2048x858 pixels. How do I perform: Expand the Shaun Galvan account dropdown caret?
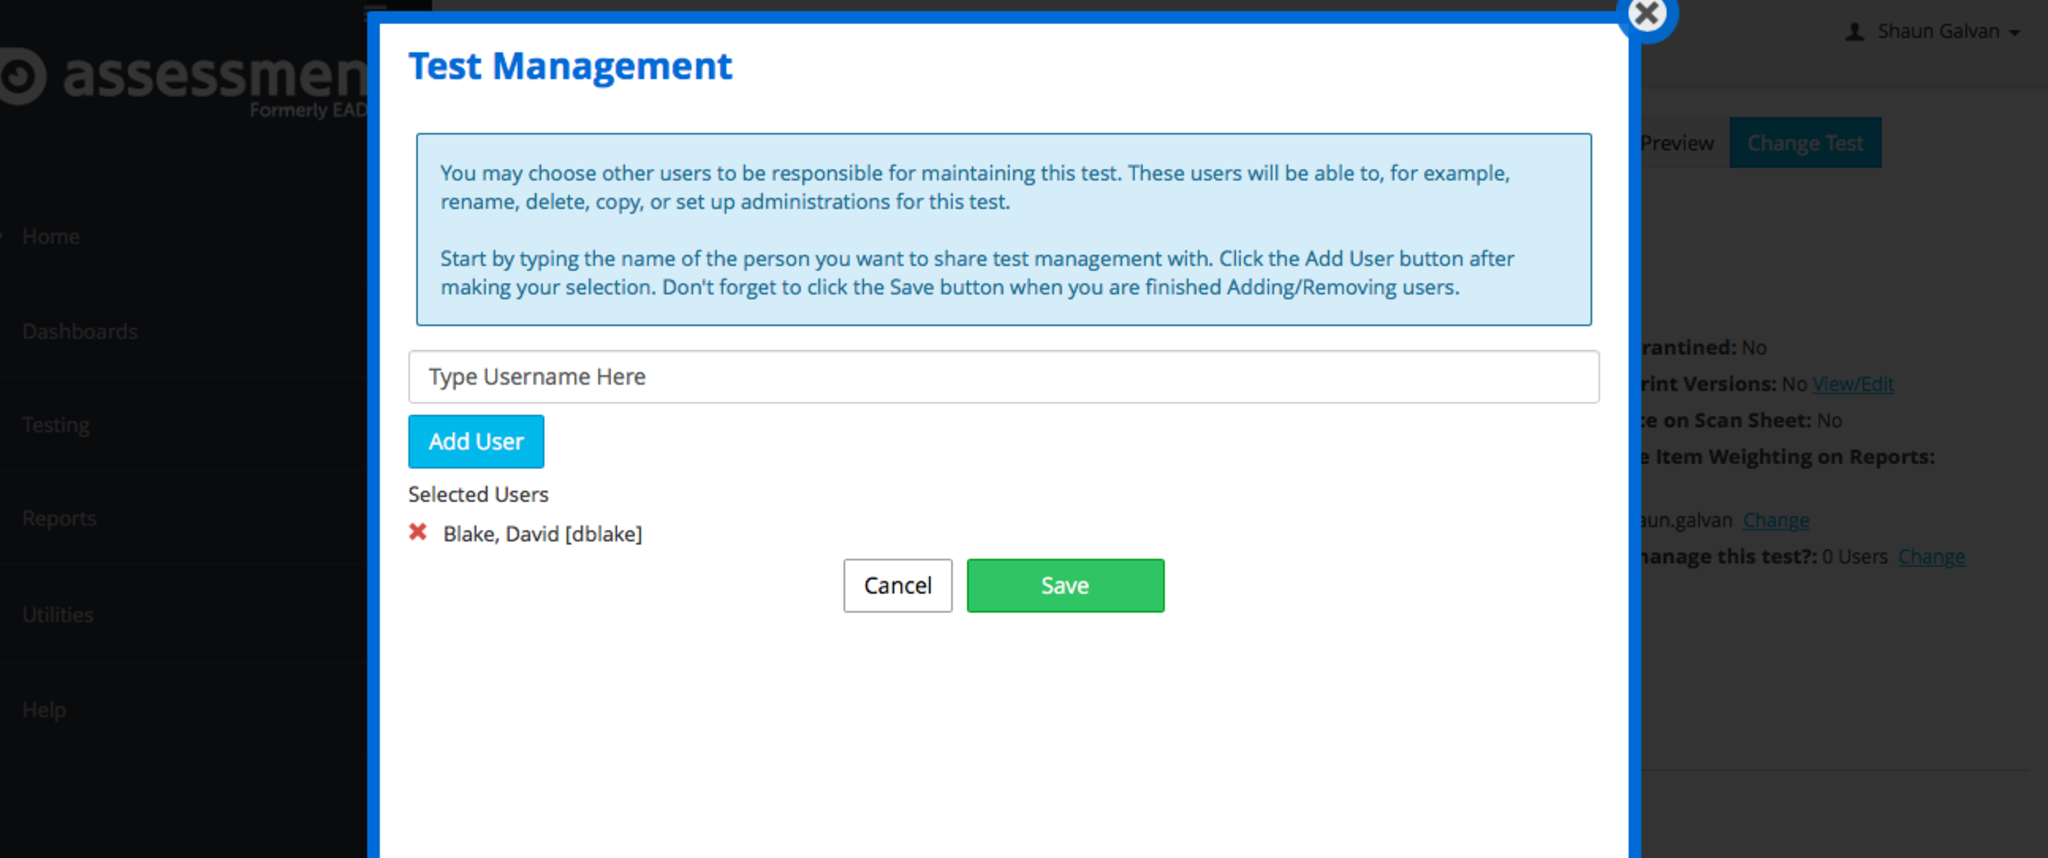[2014, 33]
